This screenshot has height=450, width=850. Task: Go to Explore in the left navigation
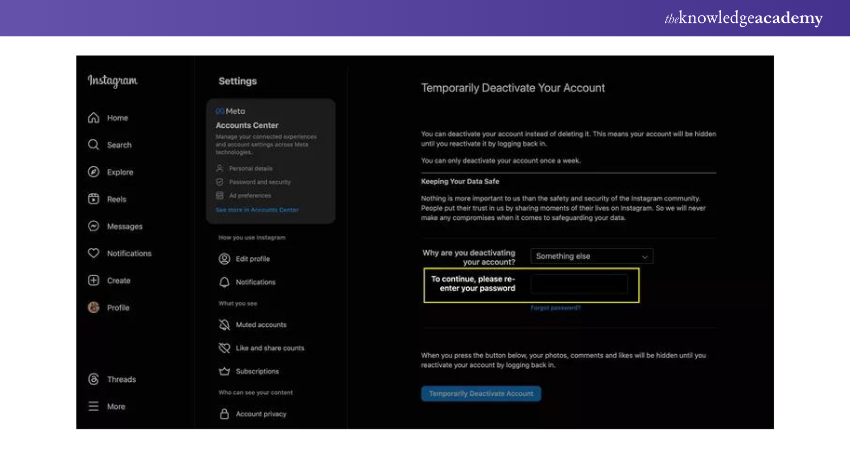(x=120, y=172)
